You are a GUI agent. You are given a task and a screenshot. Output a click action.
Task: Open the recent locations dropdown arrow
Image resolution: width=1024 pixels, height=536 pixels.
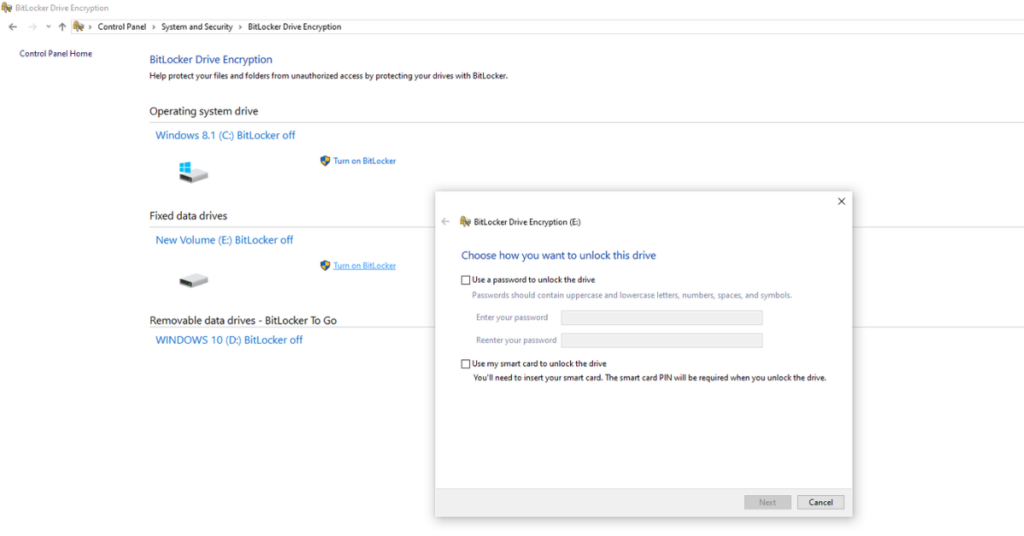48,27
